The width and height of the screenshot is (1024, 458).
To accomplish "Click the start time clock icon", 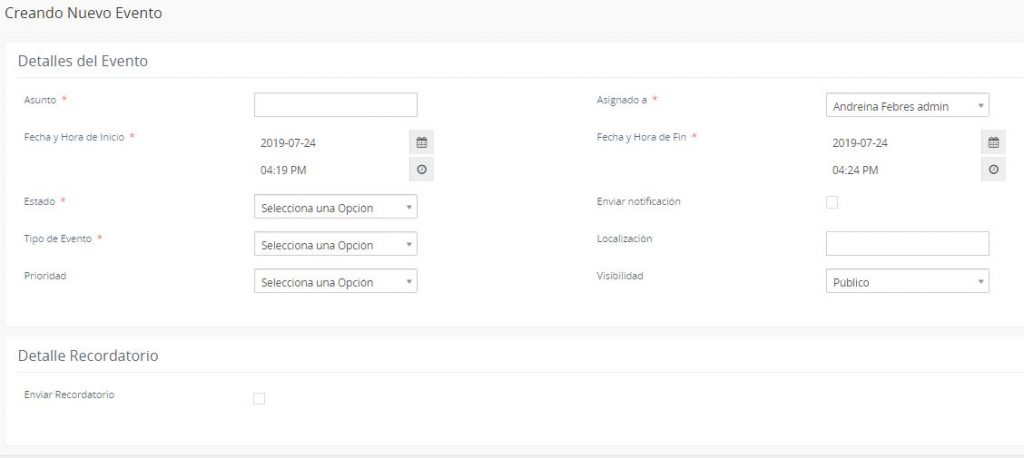I will click(x=421, y=170).
